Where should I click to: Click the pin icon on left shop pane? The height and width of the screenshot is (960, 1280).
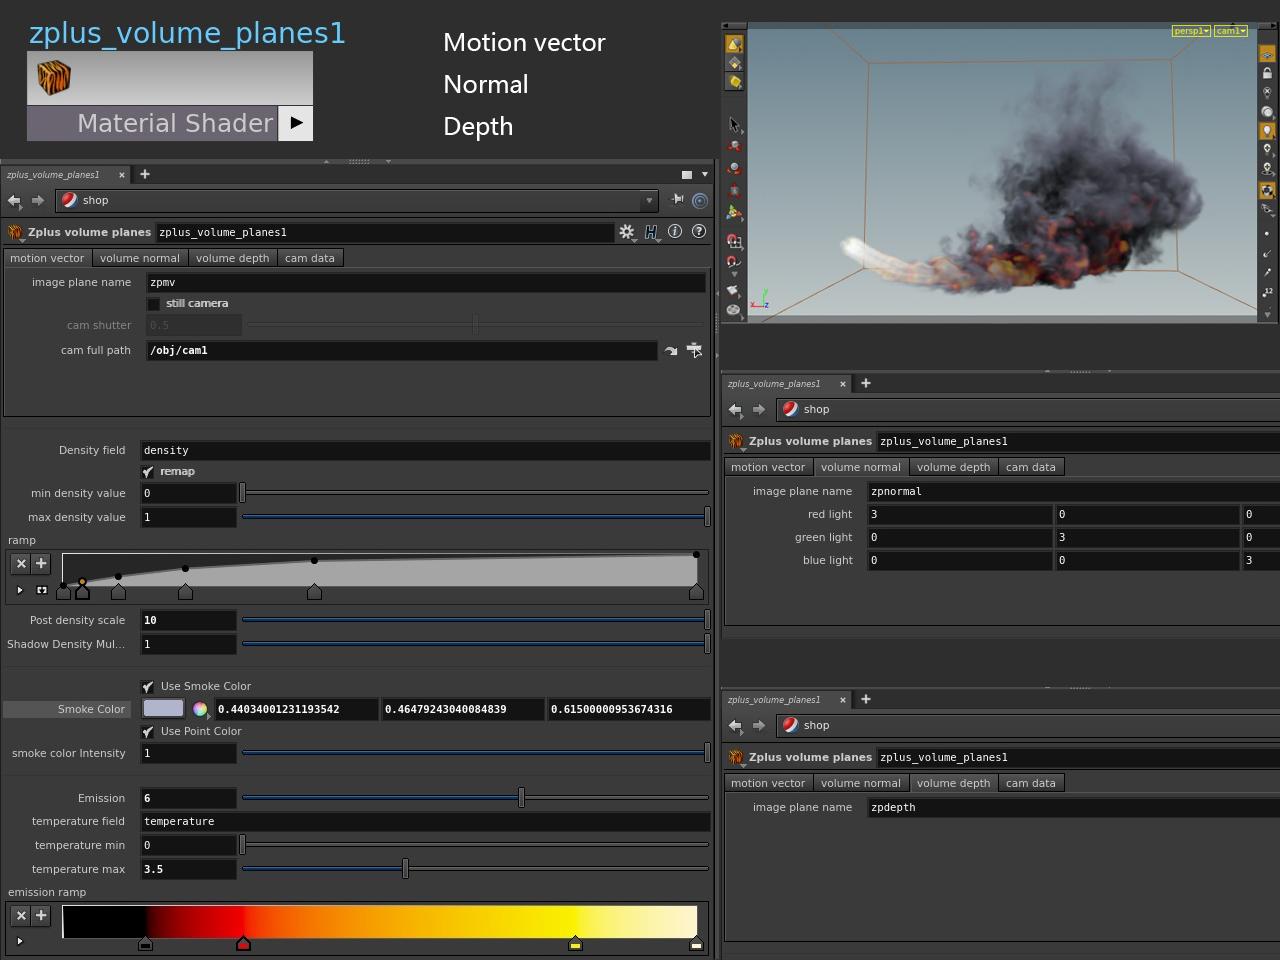[677, 200]
